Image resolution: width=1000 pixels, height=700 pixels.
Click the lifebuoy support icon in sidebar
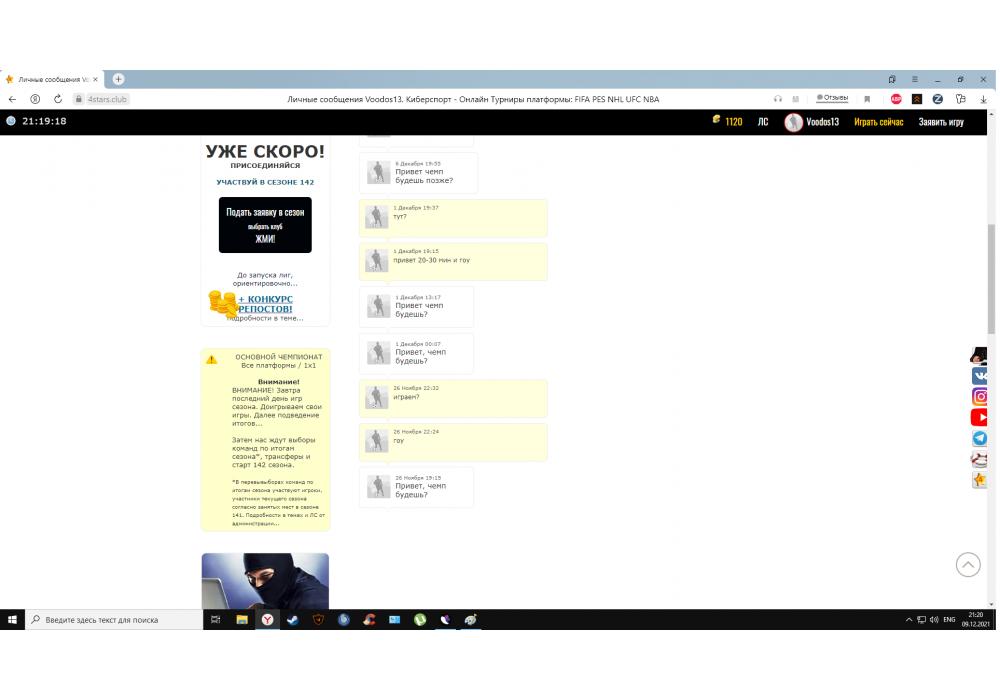(x=979, y=459)
